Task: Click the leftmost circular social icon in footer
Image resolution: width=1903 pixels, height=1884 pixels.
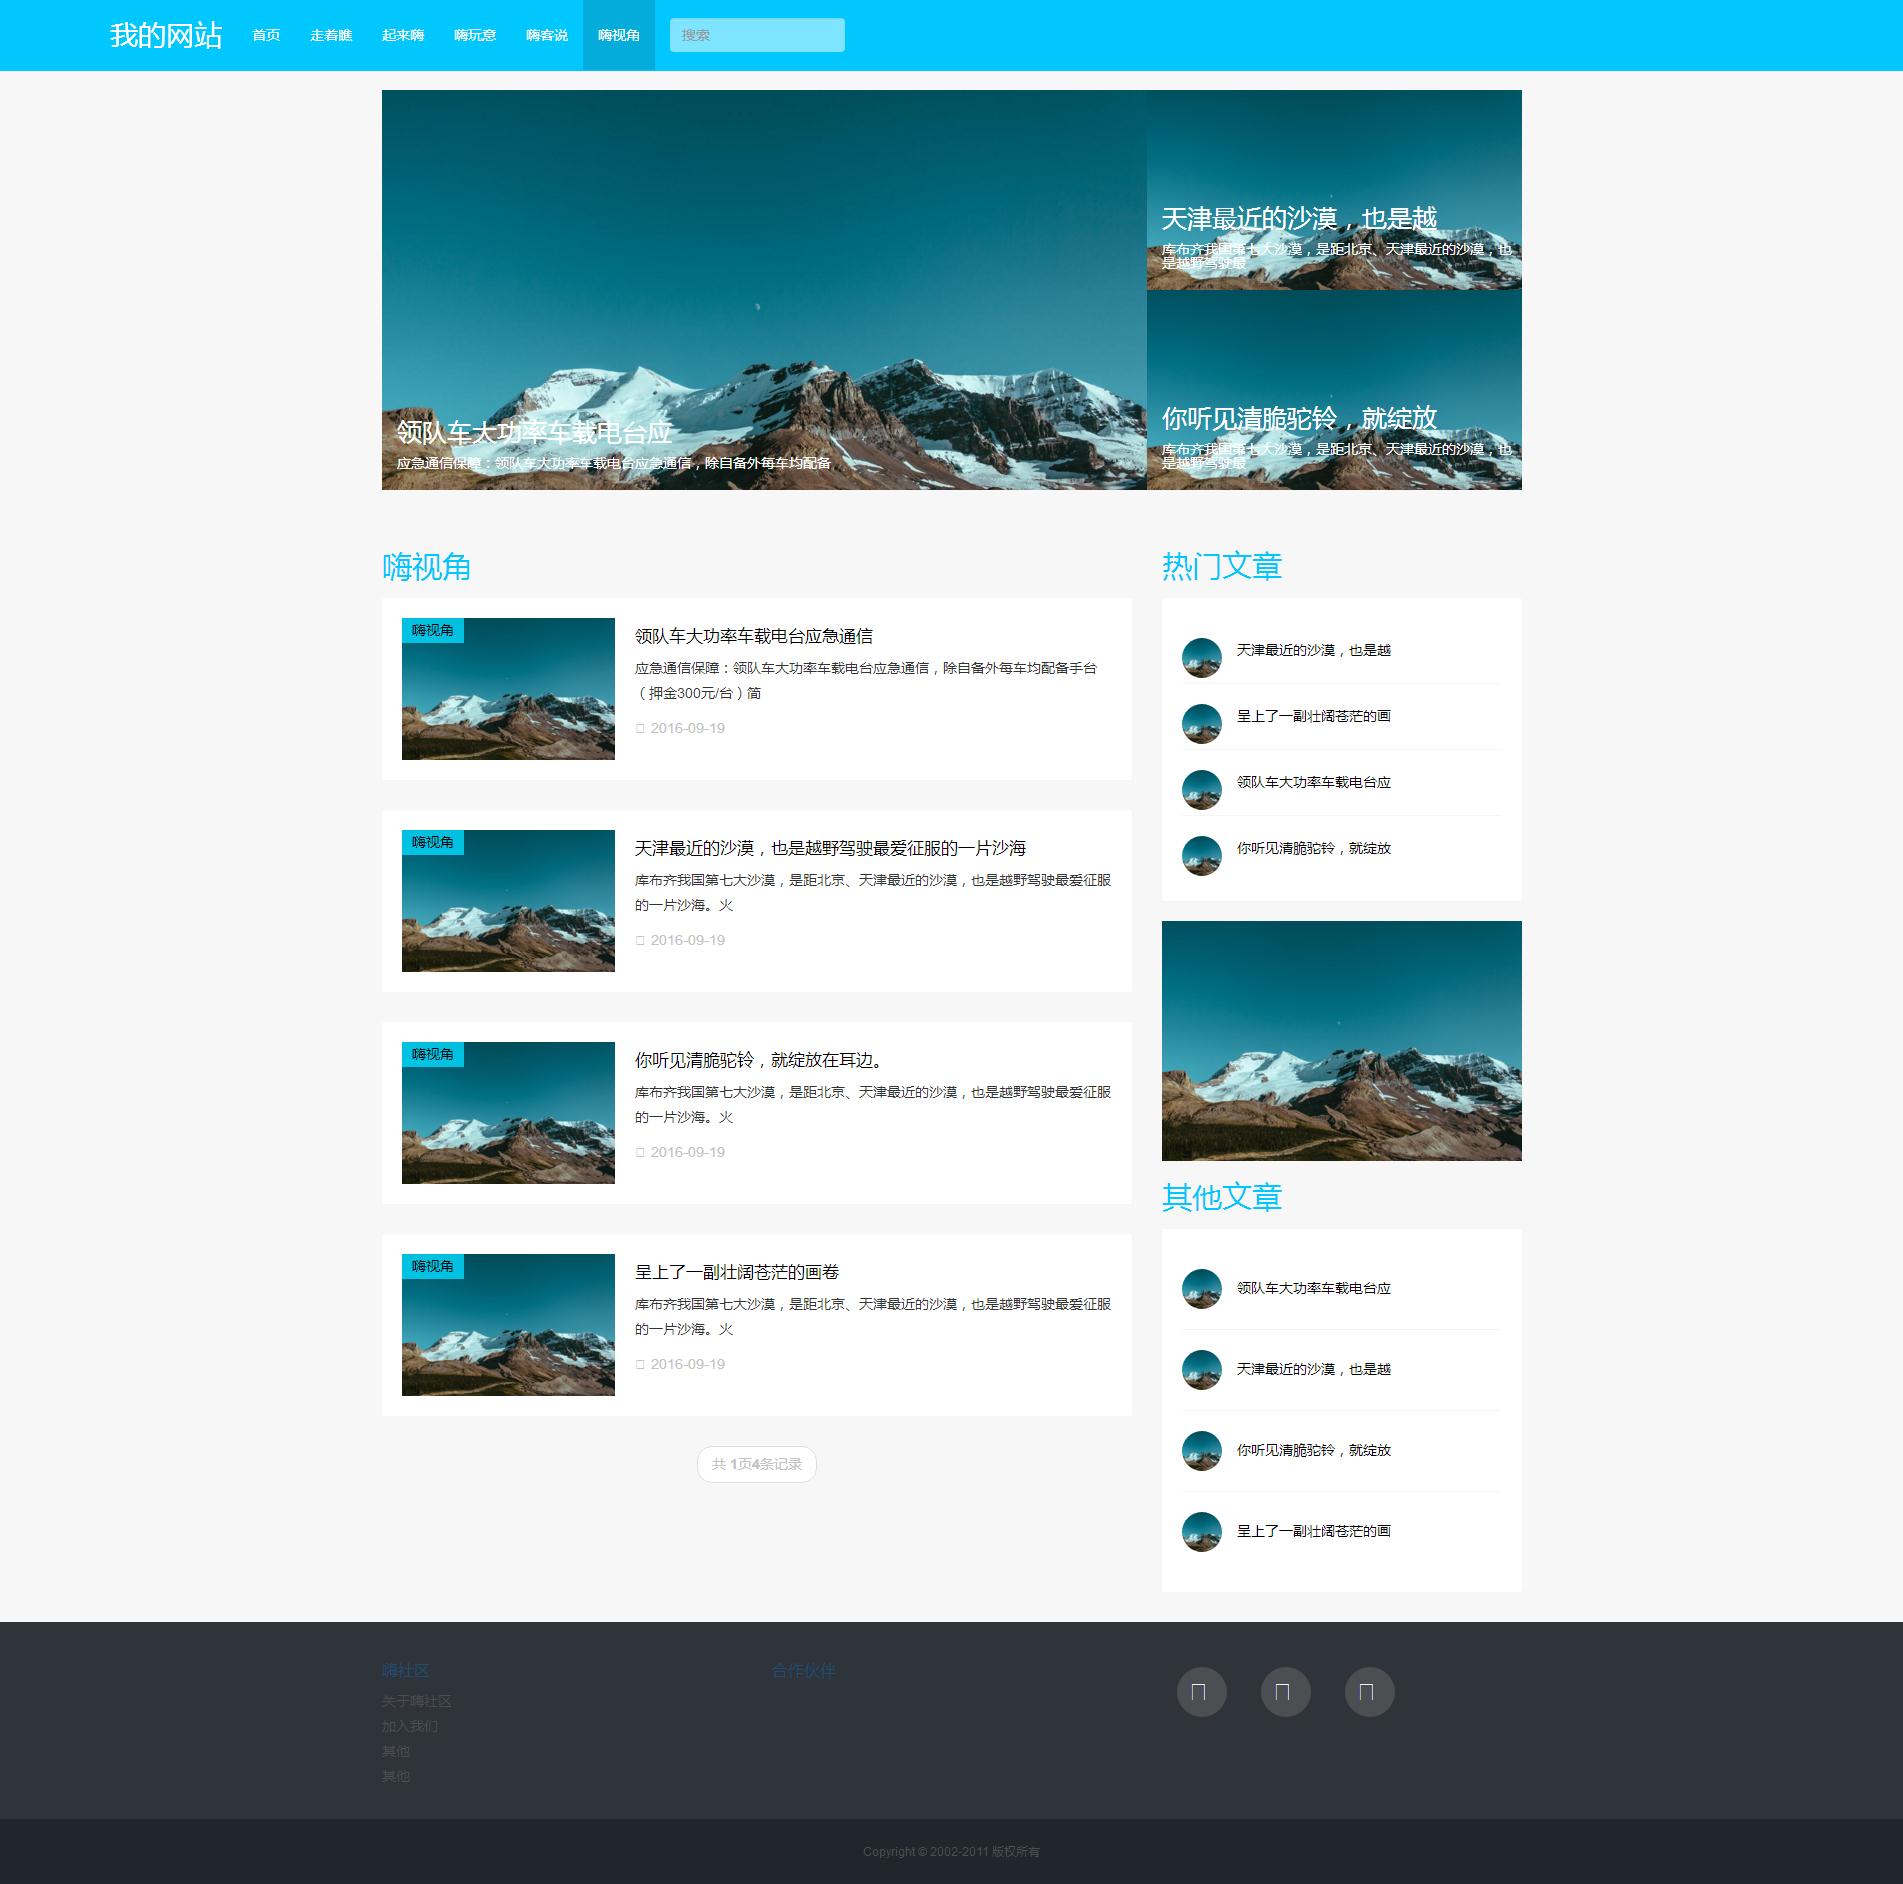Action: coord(1201,1692)
